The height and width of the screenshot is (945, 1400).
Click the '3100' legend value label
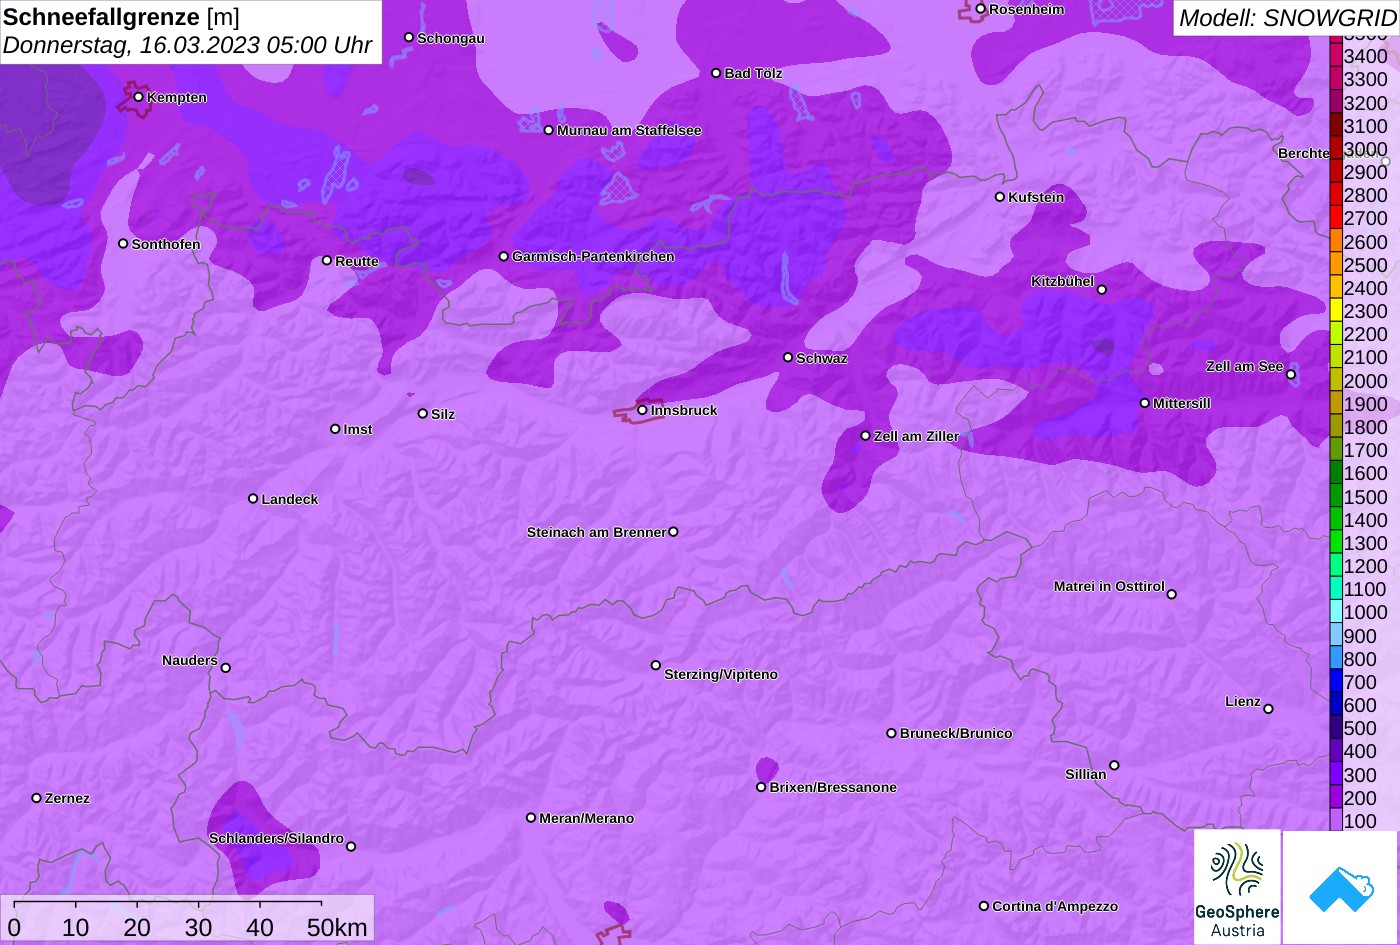1366,126
